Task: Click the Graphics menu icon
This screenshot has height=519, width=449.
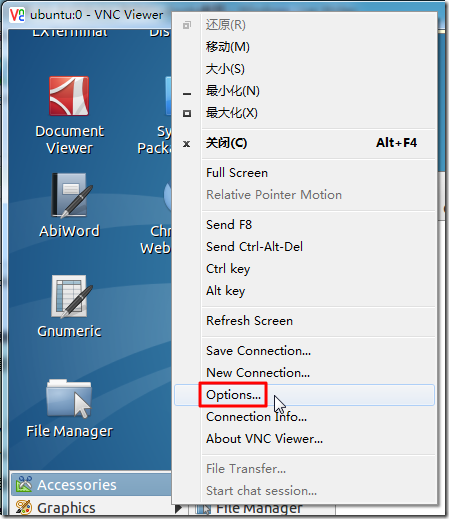Action: coord(23,507)
